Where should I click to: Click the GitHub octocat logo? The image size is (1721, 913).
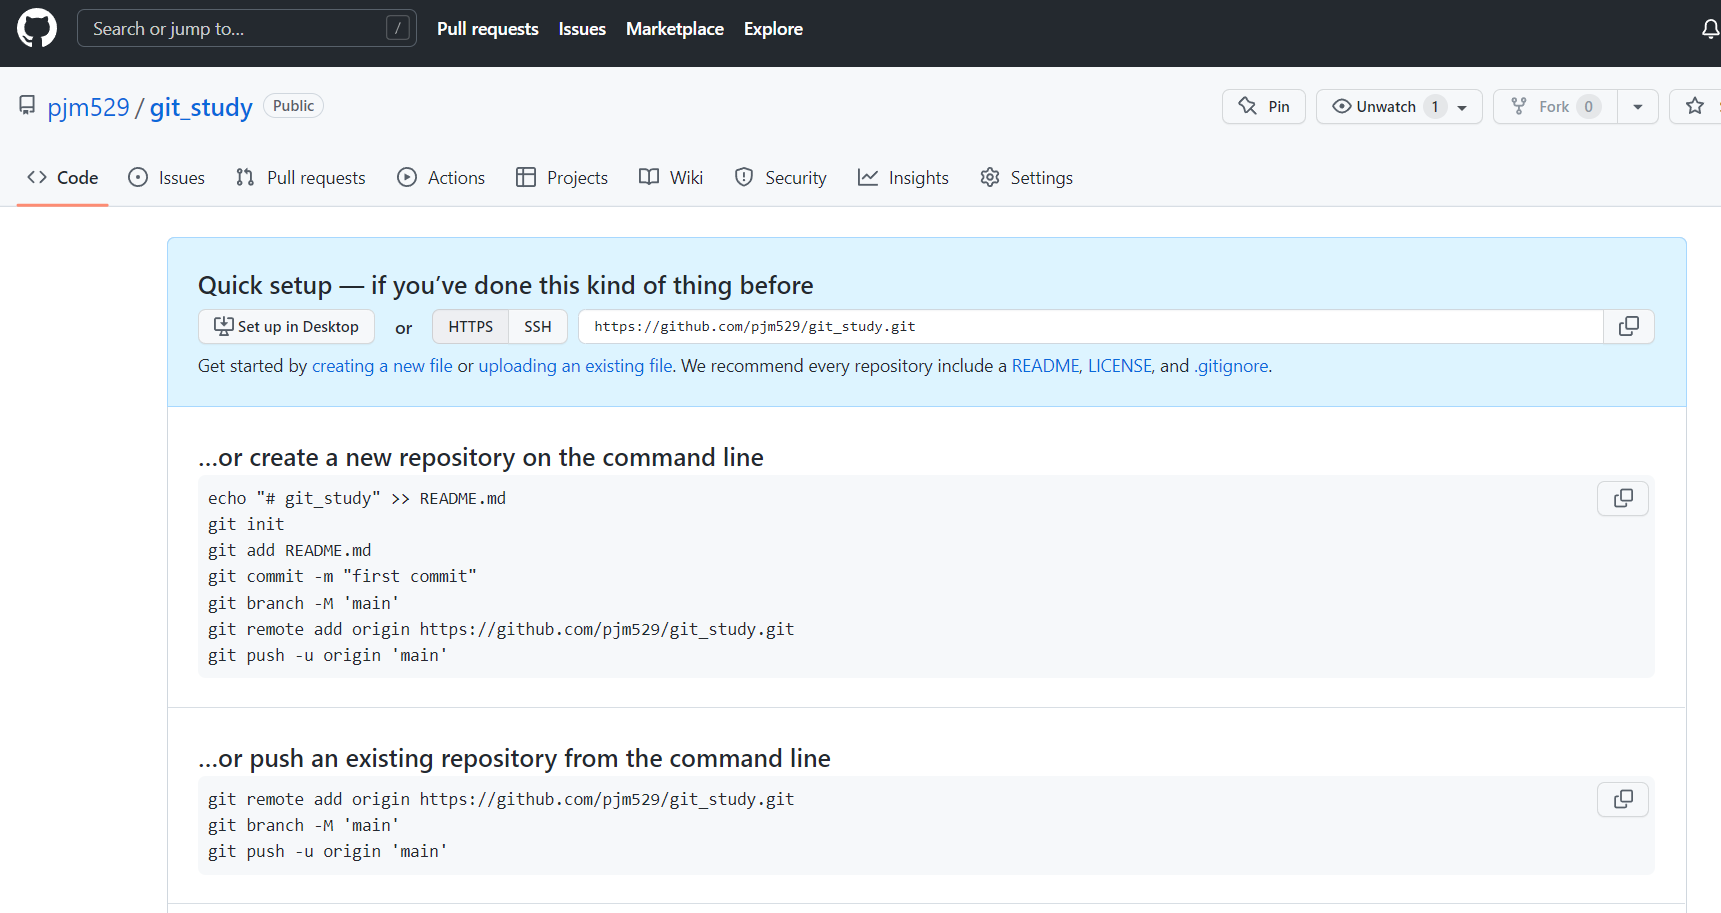point(37,28)
